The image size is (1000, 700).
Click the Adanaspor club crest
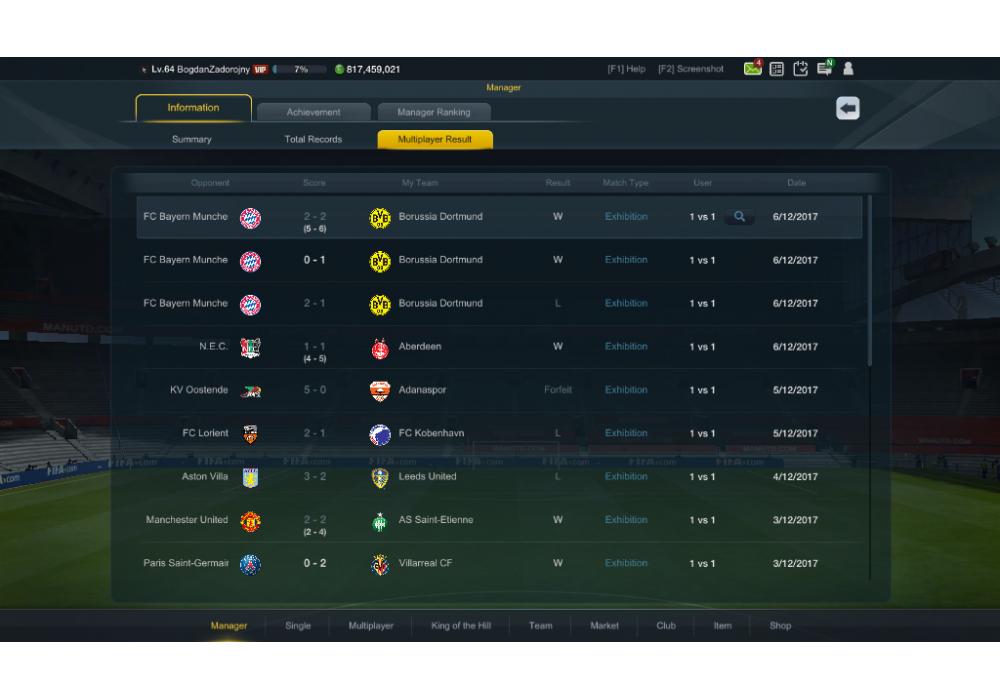[380, 391]
